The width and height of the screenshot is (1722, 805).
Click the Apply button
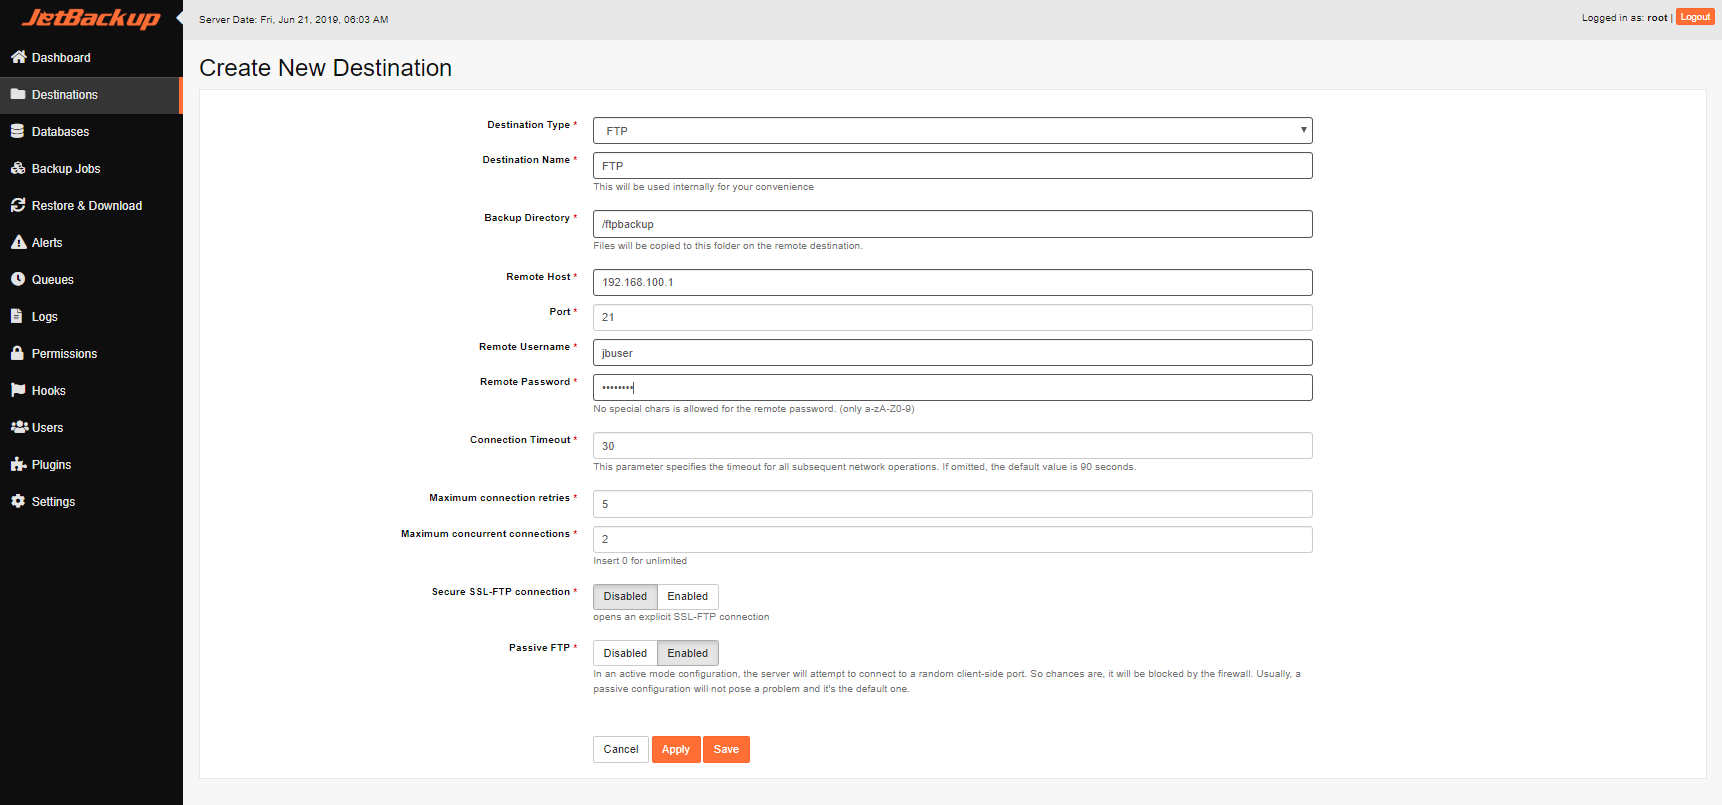[676, 749]
